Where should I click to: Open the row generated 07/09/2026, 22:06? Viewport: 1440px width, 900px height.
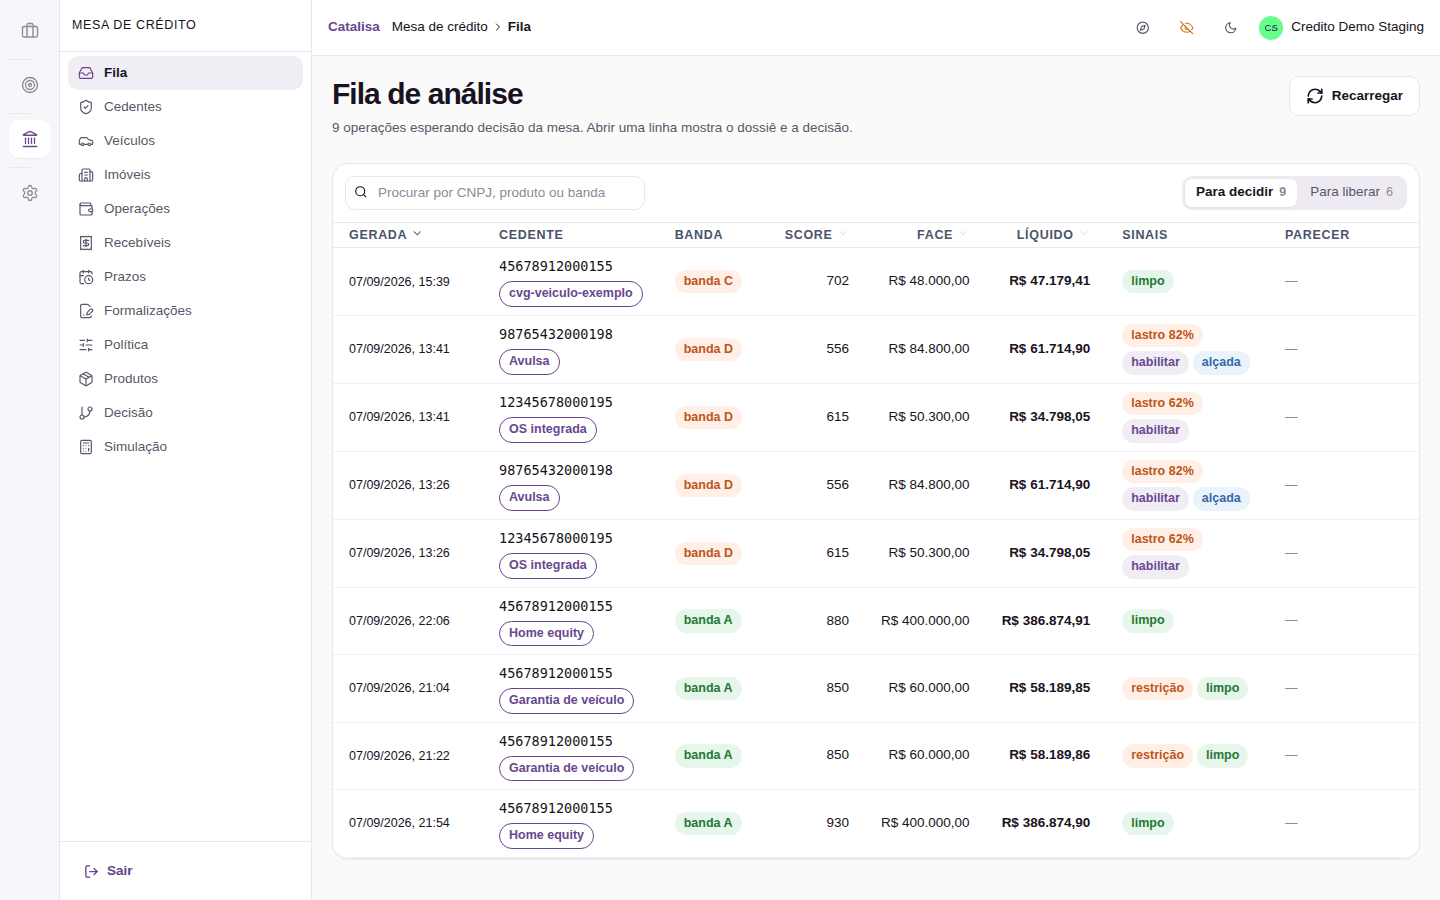coord(876,621)
